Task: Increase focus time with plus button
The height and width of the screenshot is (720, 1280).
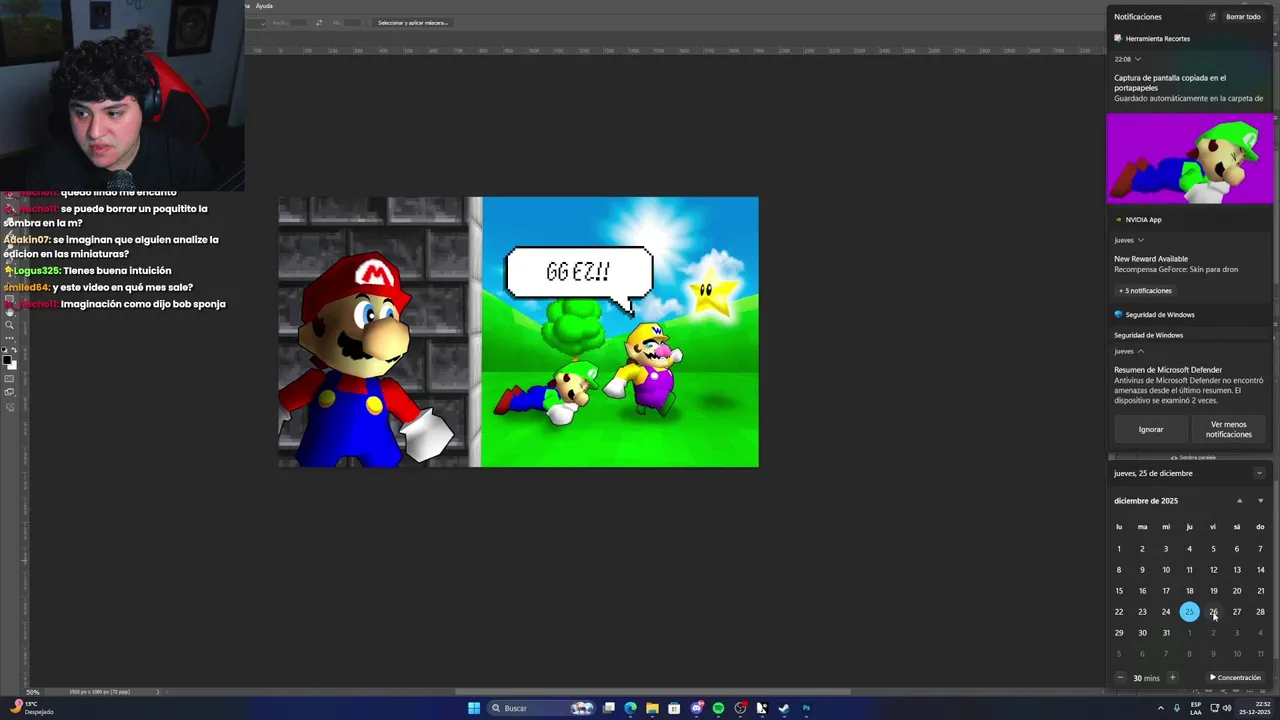Action: [1172, 678]
